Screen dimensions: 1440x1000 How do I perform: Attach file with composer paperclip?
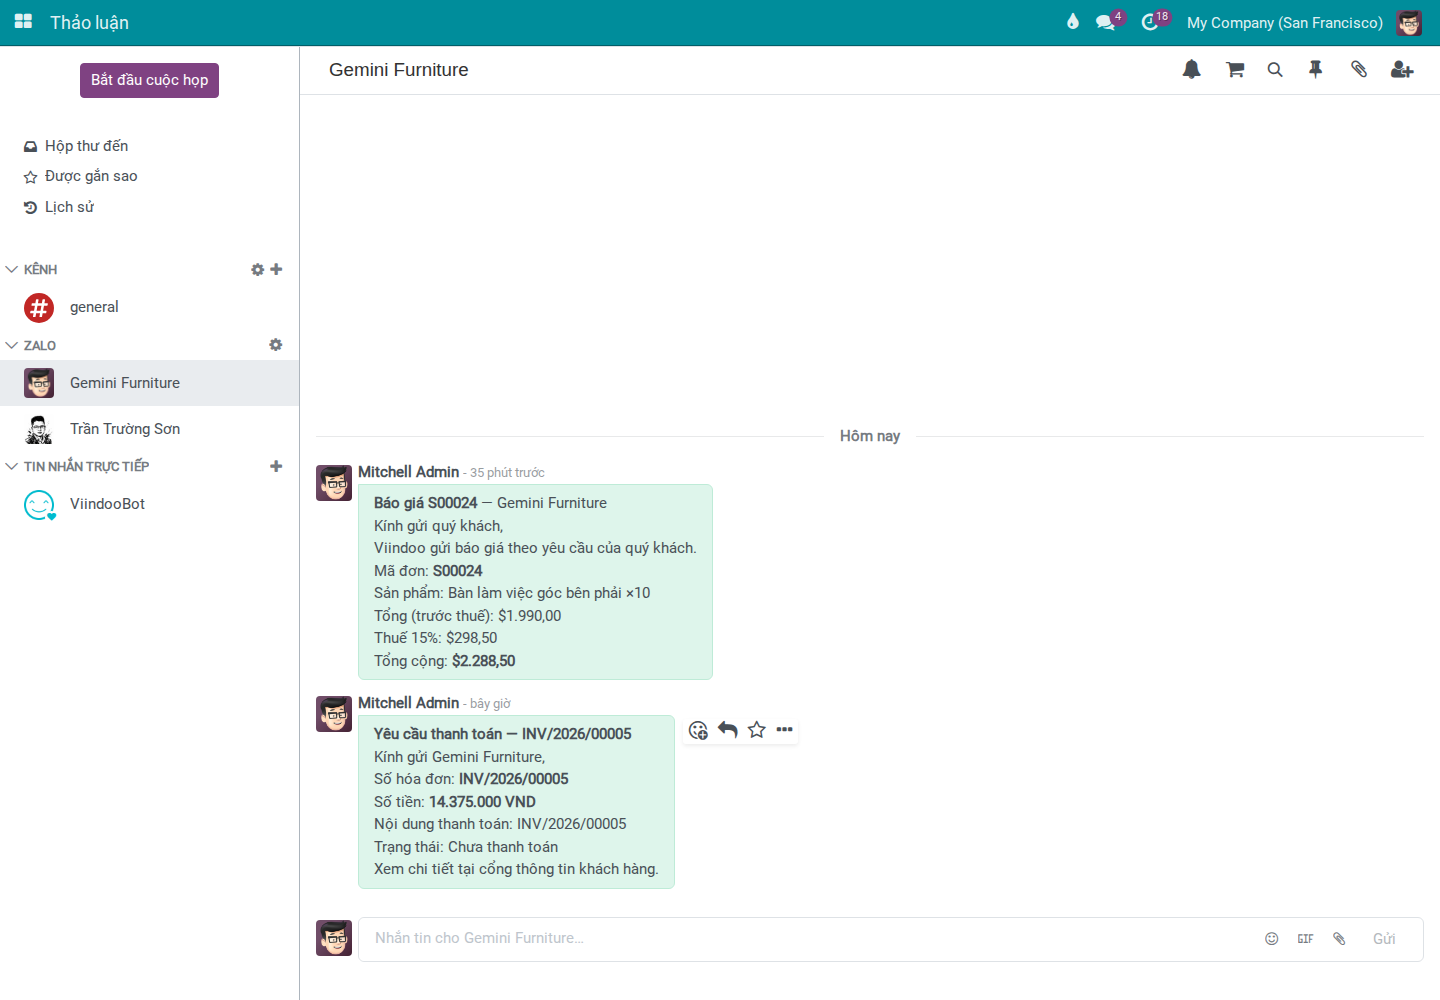pyautogui.click(x=1339, y=939)
